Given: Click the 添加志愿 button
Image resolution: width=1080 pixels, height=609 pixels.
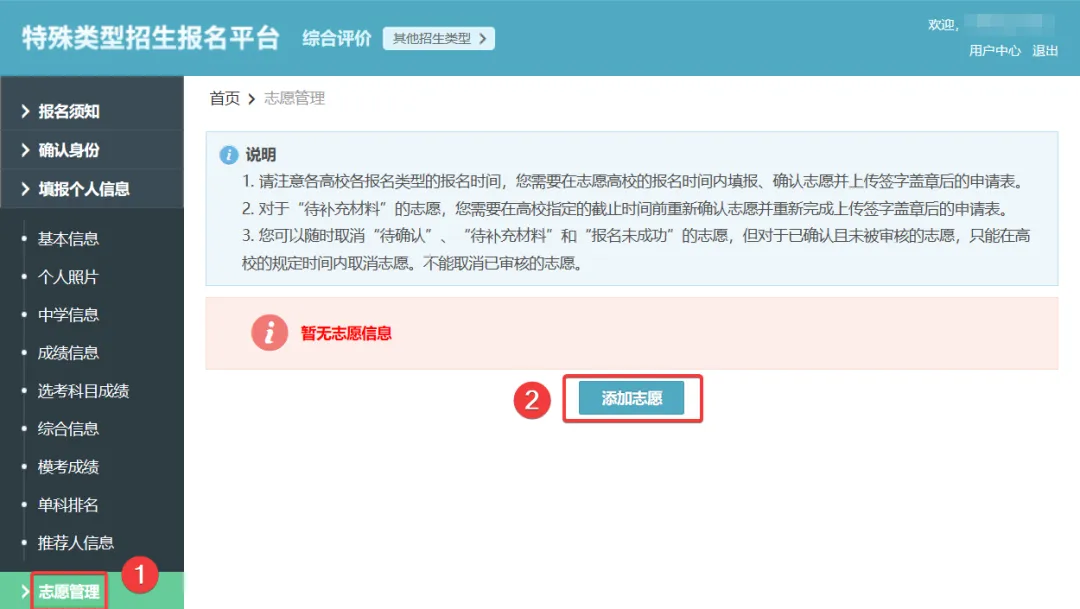Looking at the screenshot, I should (x=631, y=398).
